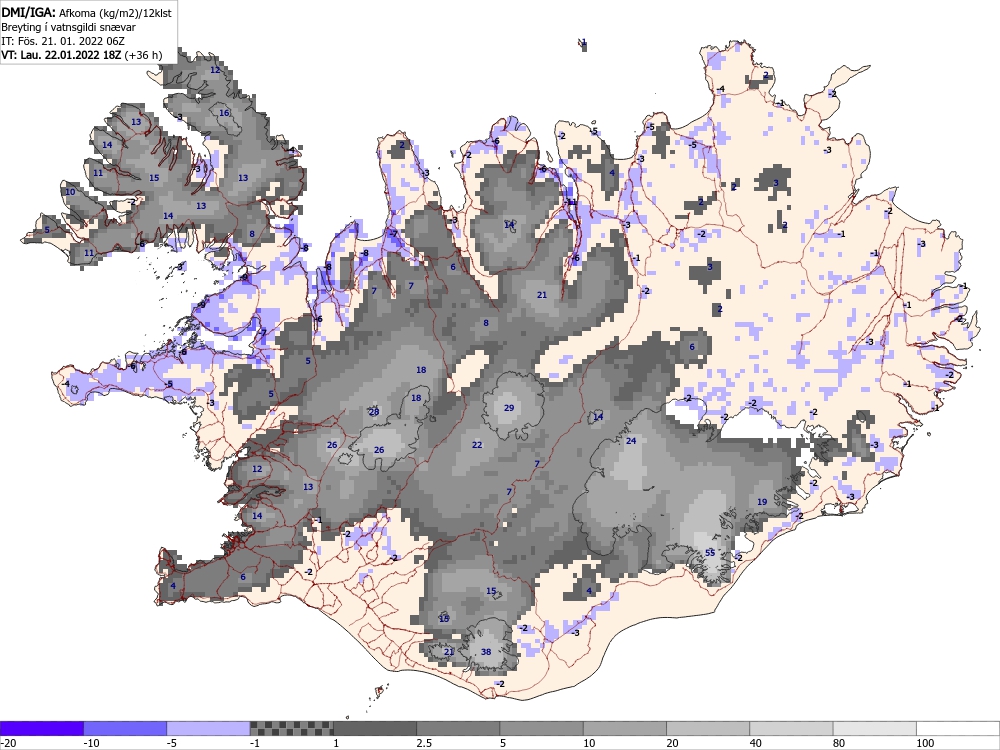
Task: Click the map value "16" in the Westfjords
Action: pyautogui.click(x=224, y=113)
